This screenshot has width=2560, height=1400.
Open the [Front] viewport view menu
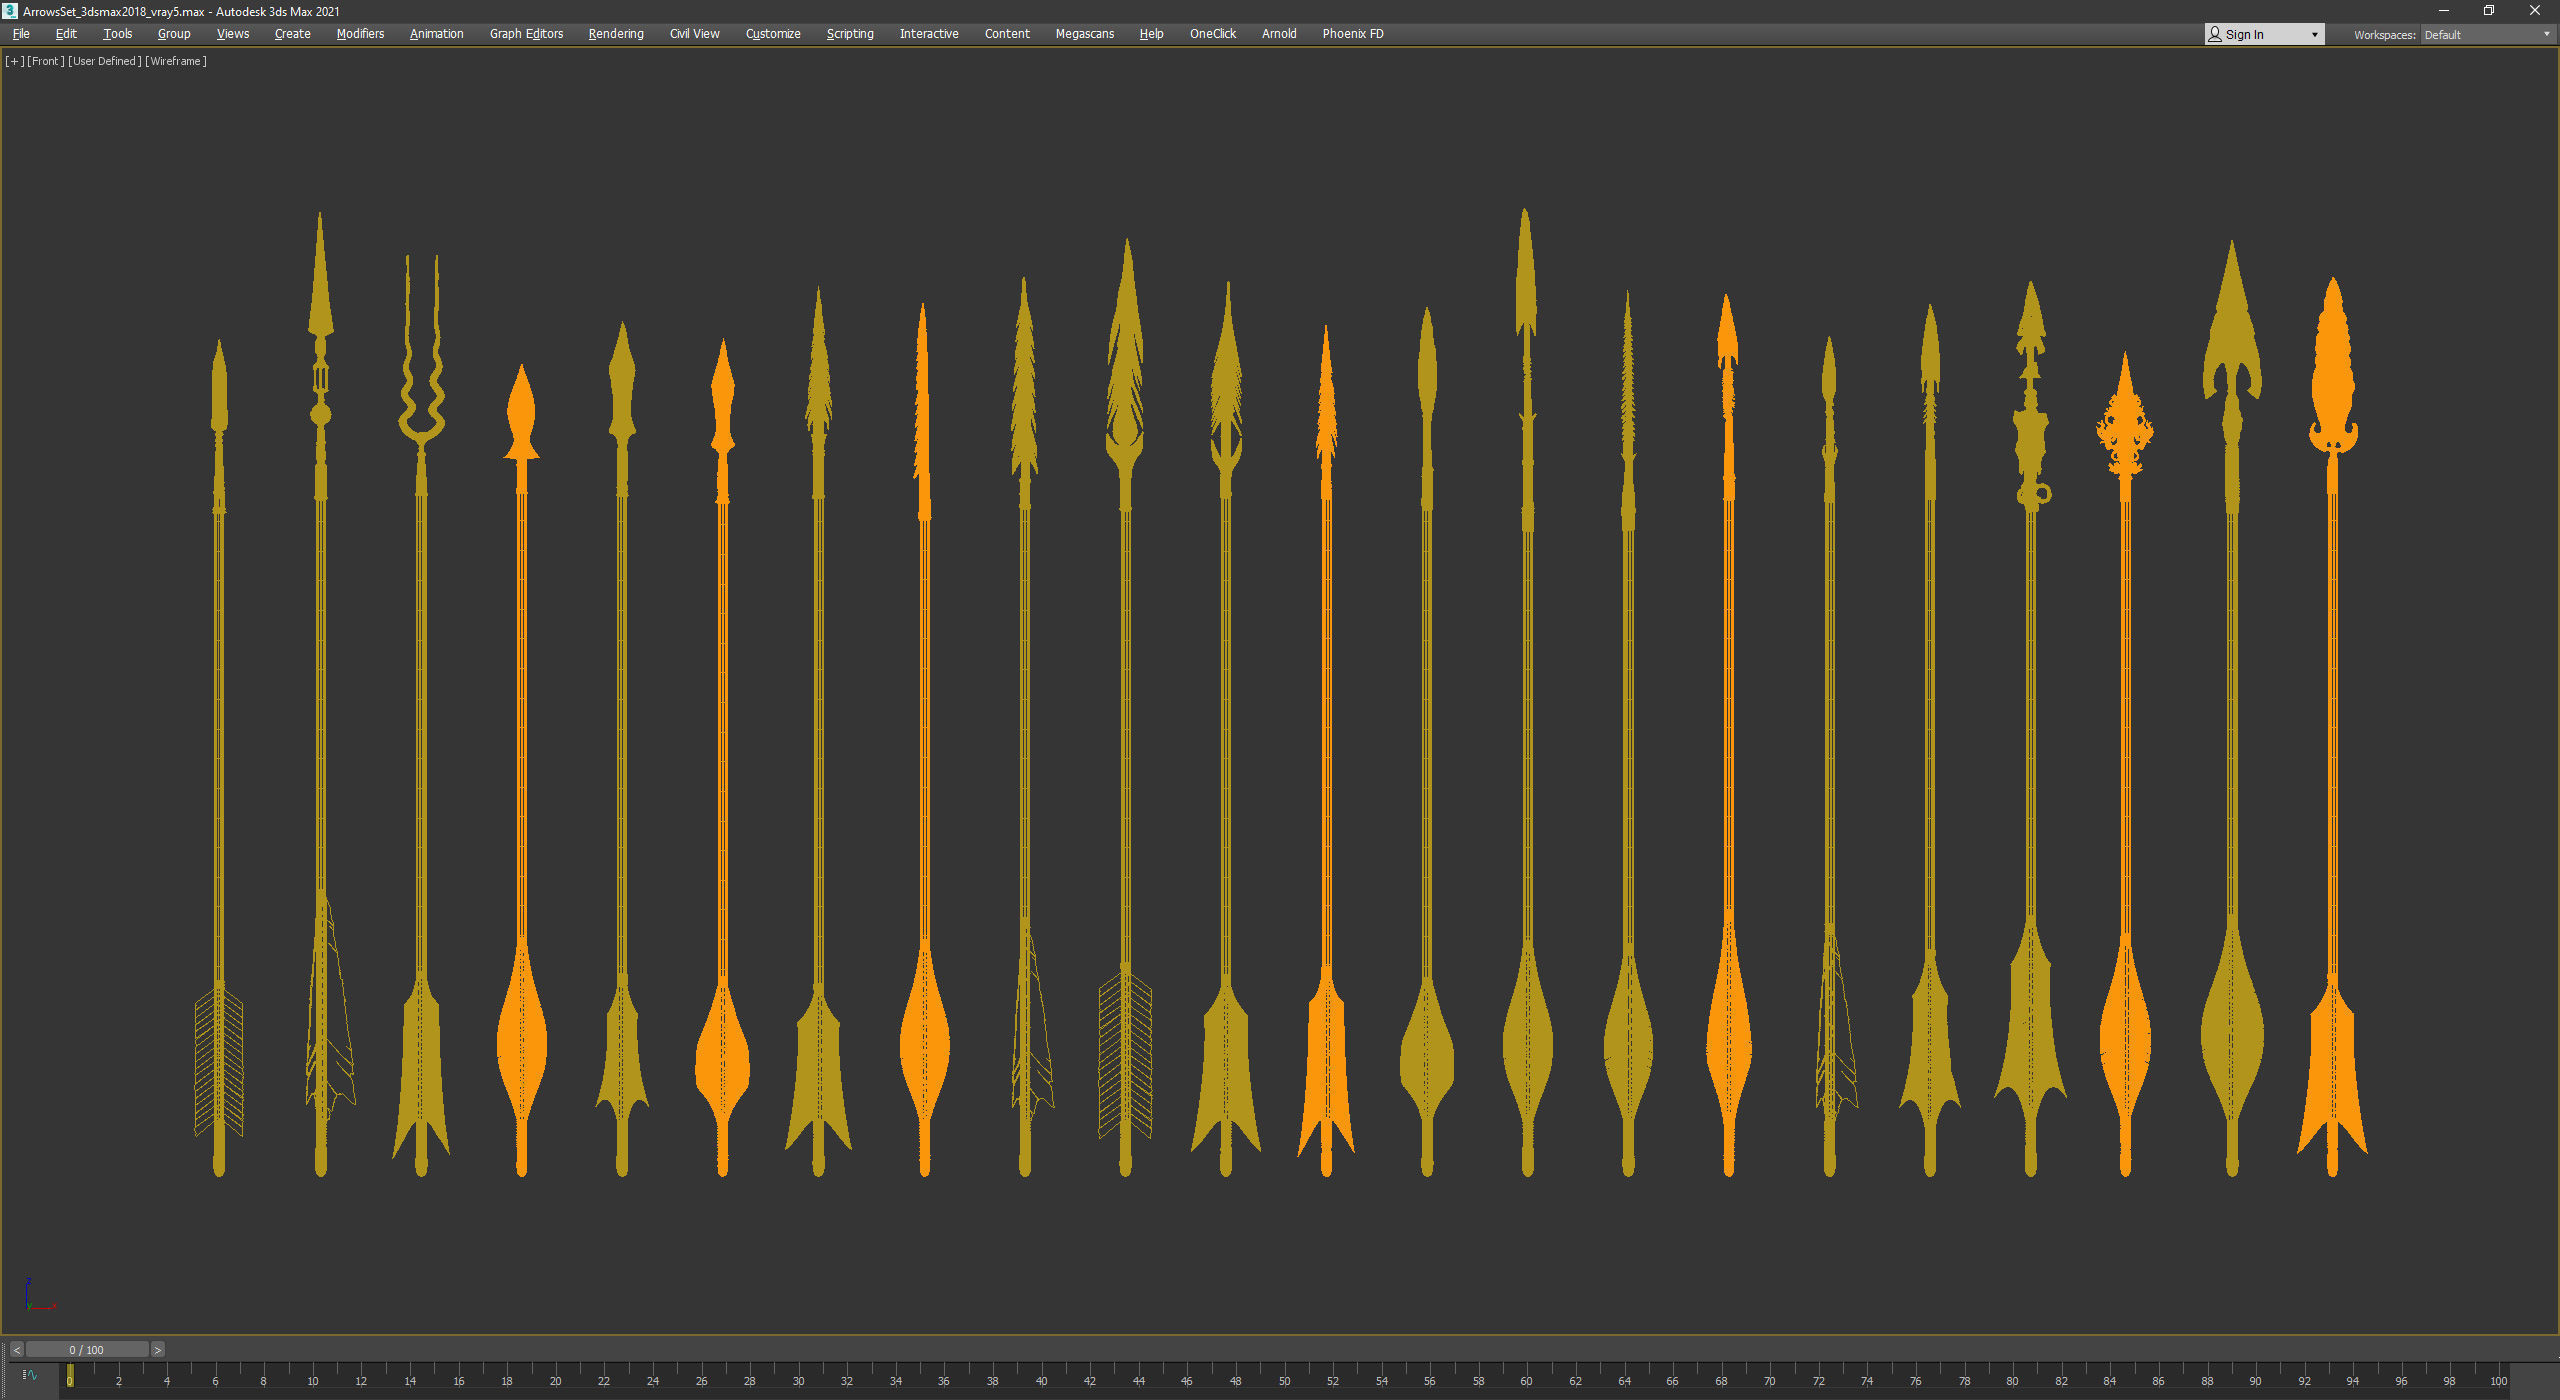tap(46, 61)
